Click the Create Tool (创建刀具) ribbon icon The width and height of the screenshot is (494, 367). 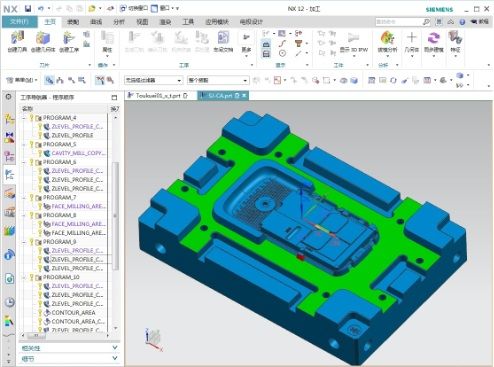(x=17, y=41)
